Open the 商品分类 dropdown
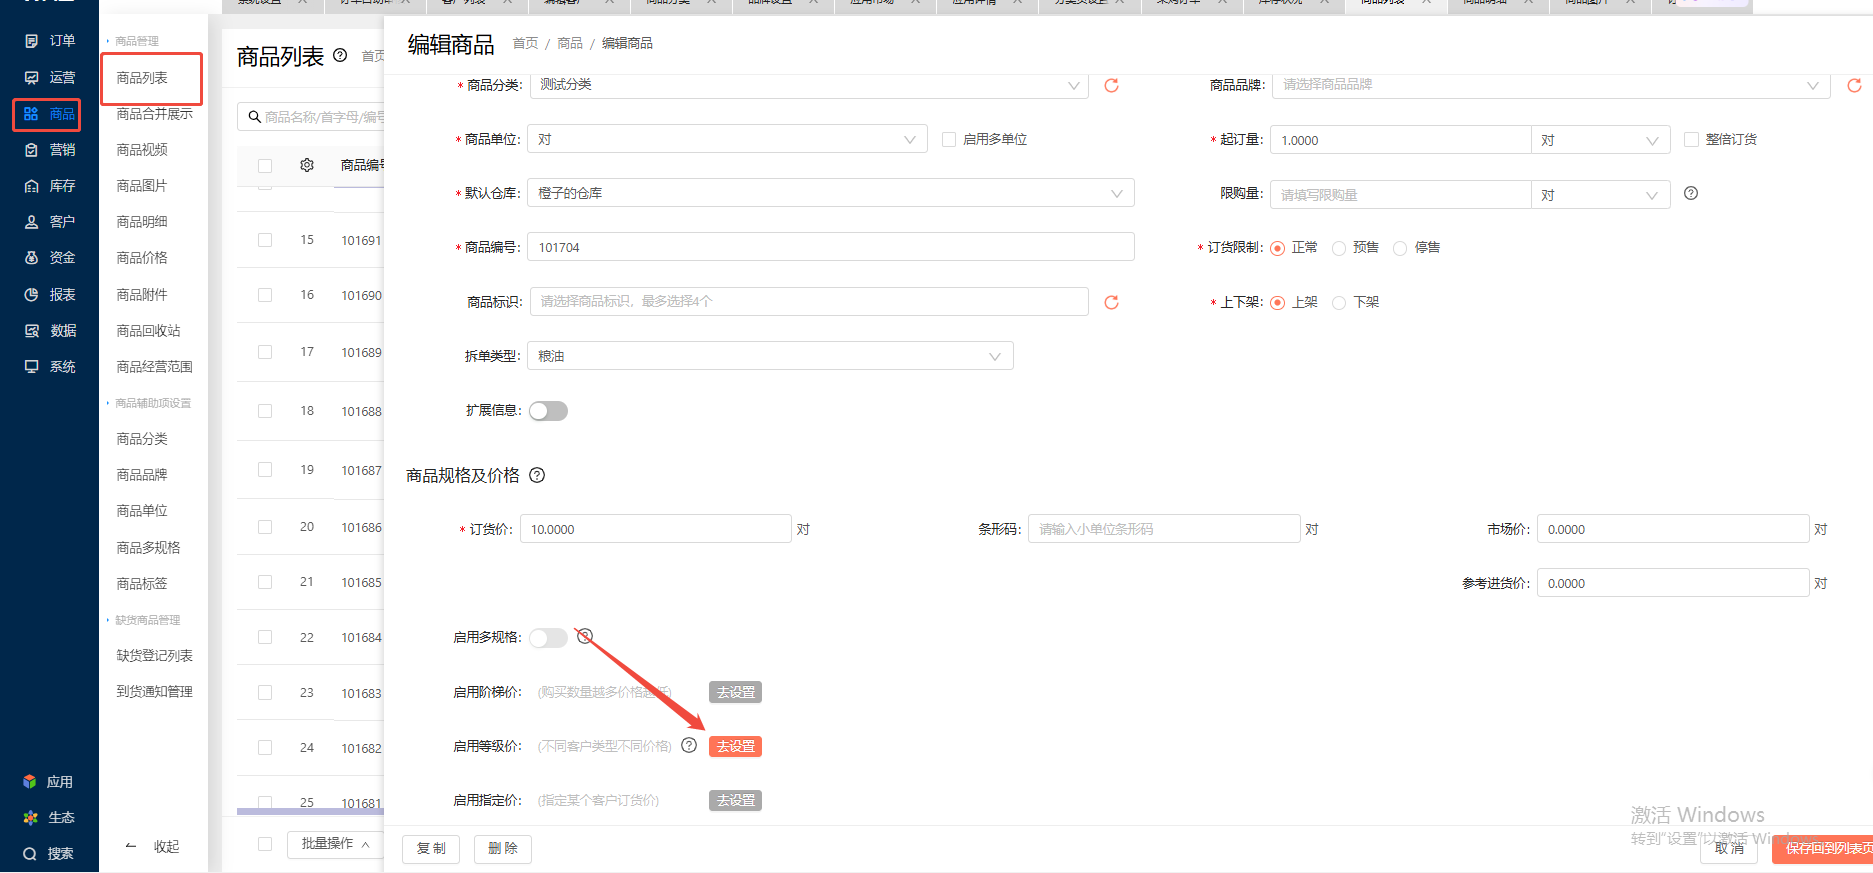Image resolution: width=1873 pixels, height=873 pixels. pos(810,85)
